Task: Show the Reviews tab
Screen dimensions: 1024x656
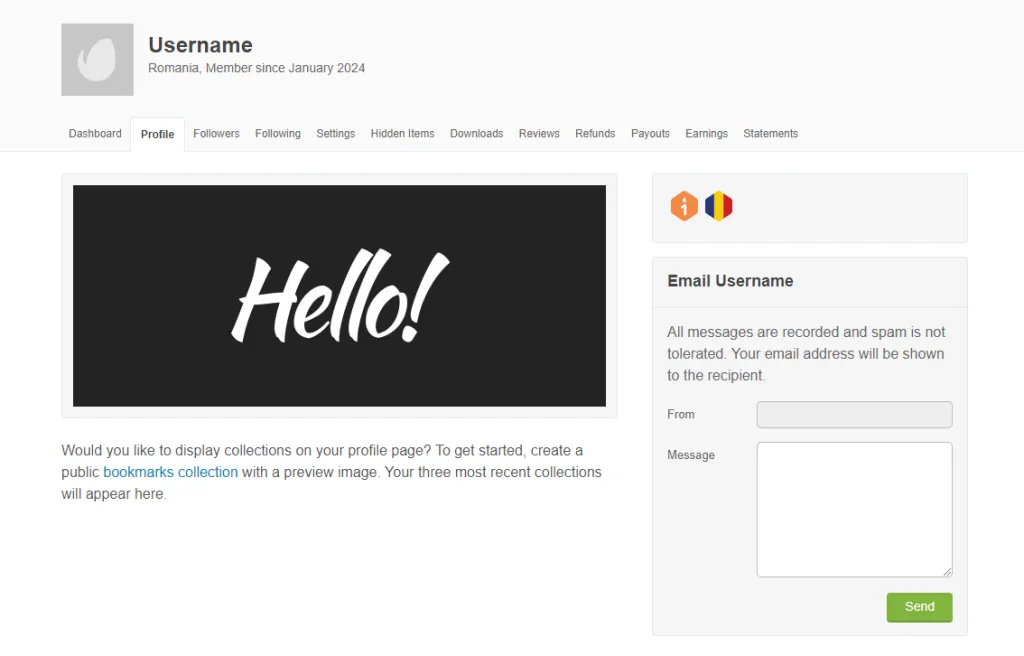Action: [x=539, y=134]
